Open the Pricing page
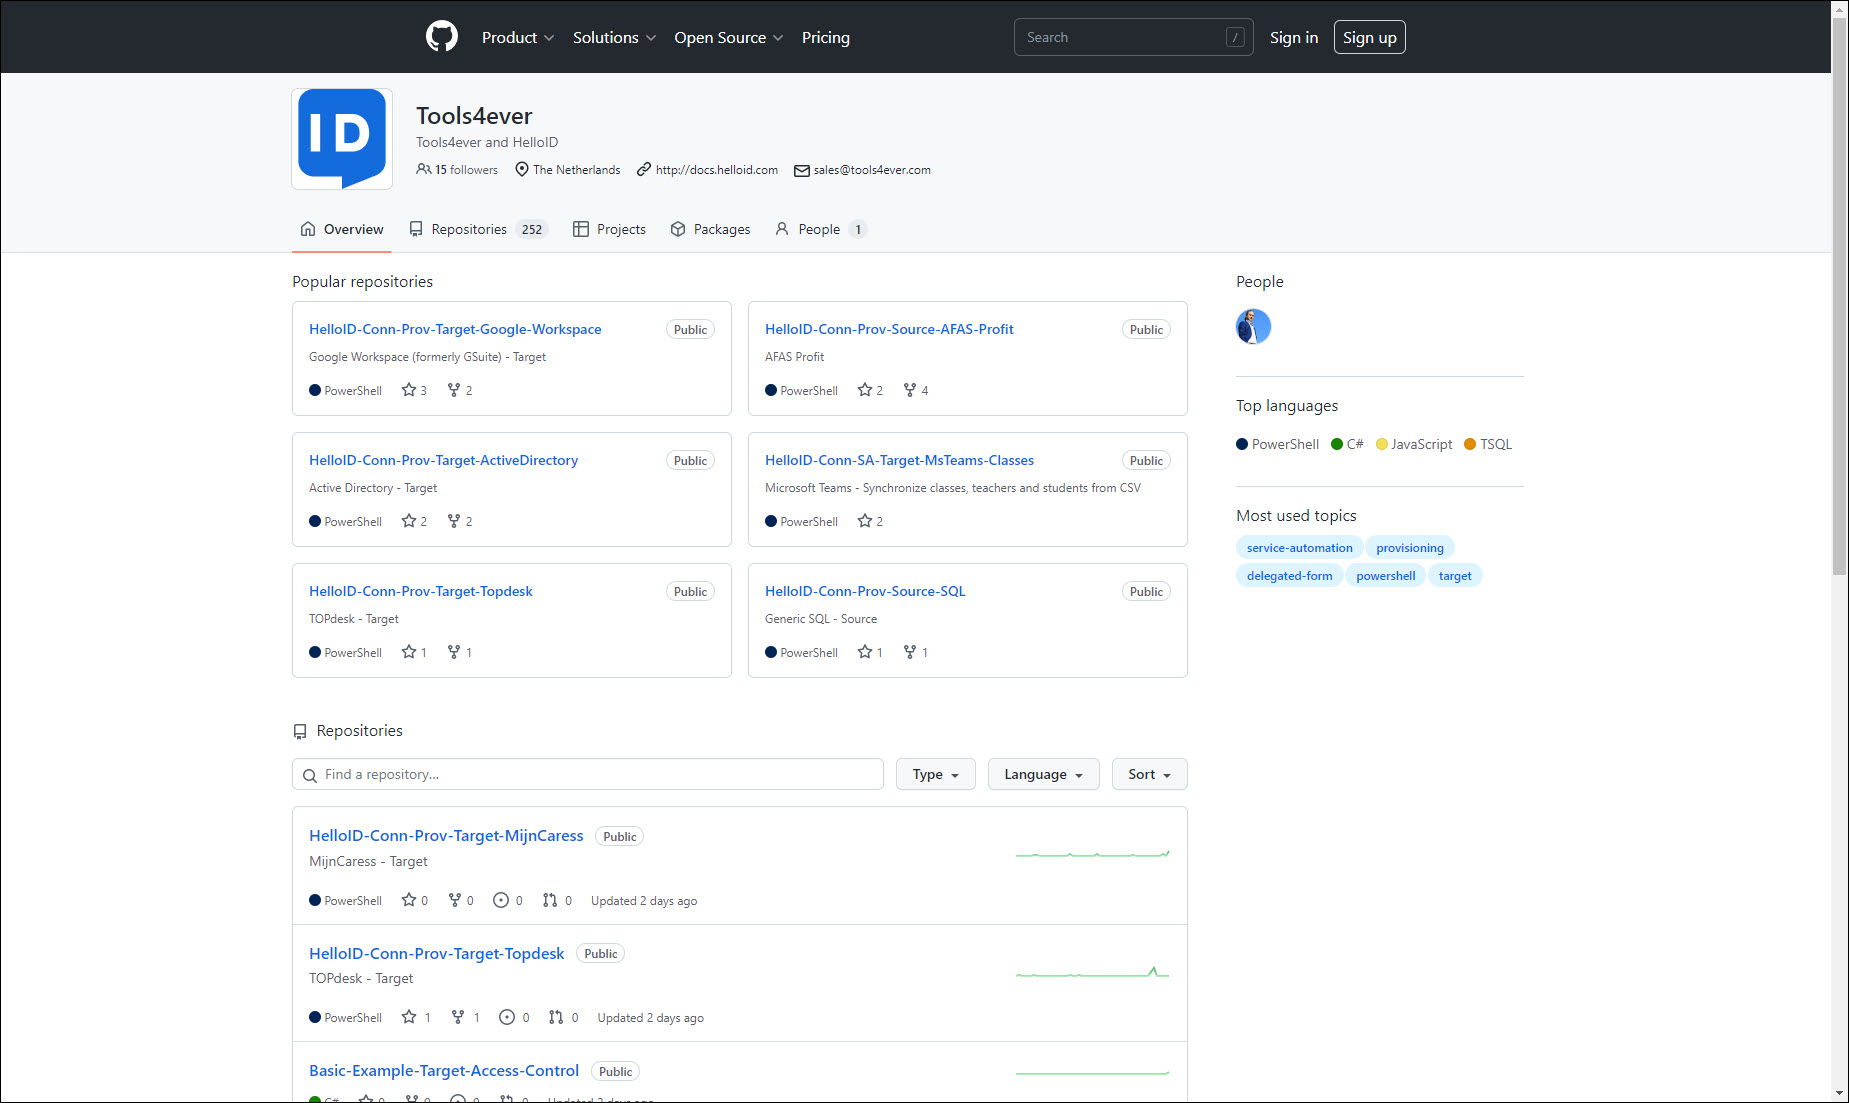 coord(825,37)
